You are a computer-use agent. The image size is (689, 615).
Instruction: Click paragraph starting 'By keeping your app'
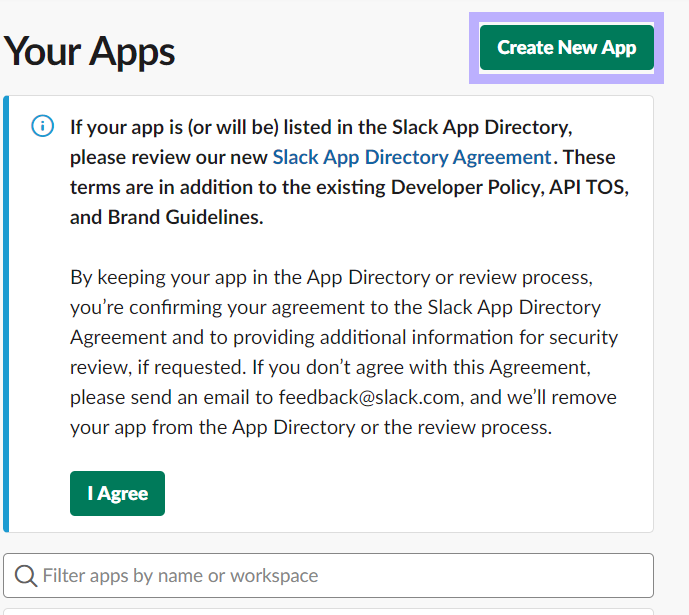344,352
